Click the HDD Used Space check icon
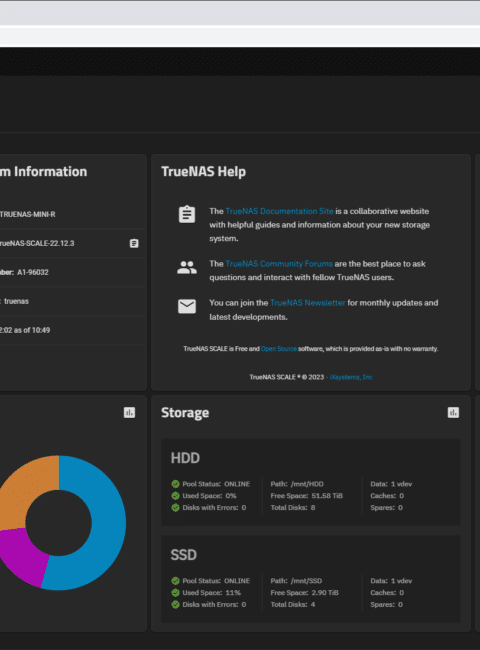480x650 pixels. [x=175, y=496]
